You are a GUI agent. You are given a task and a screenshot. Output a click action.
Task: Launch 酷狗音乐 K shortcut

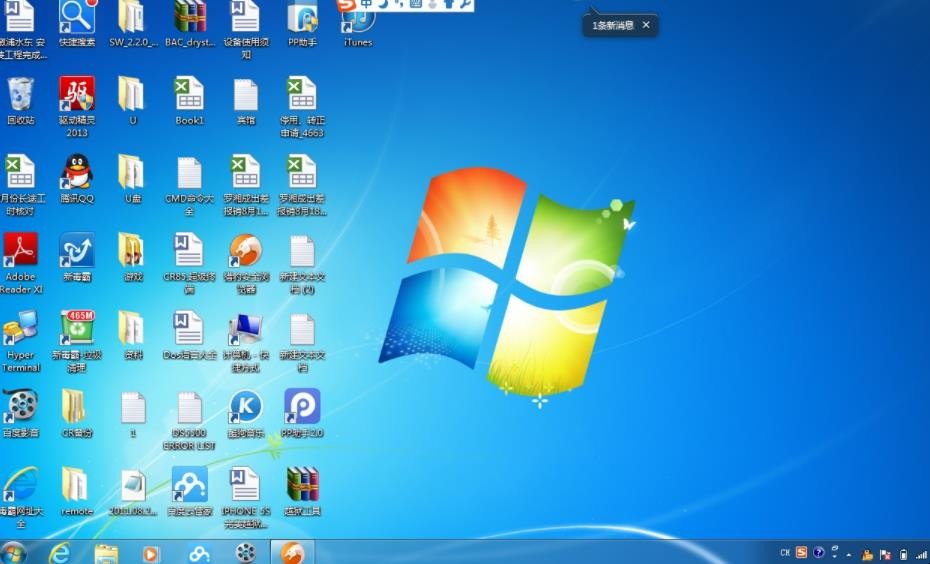coord(246,414)
